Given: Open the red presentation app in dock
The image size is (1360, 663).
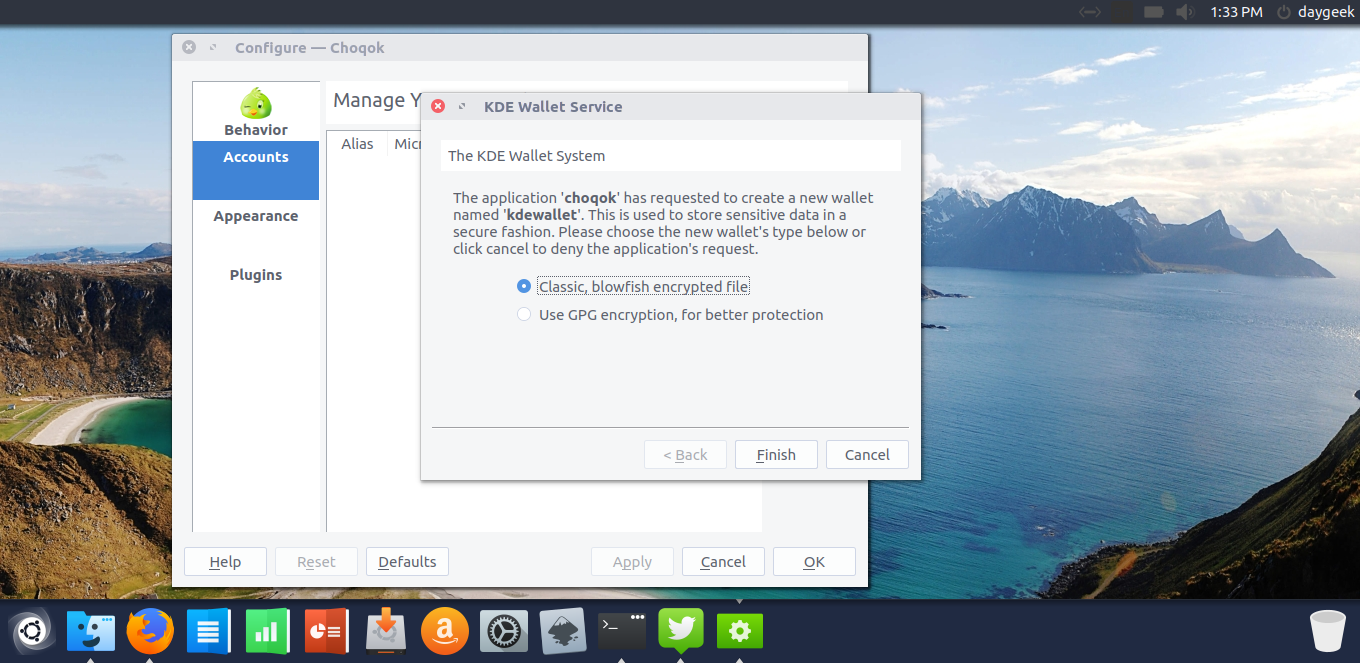Looking at the screenshot, I should click(326, 632).
